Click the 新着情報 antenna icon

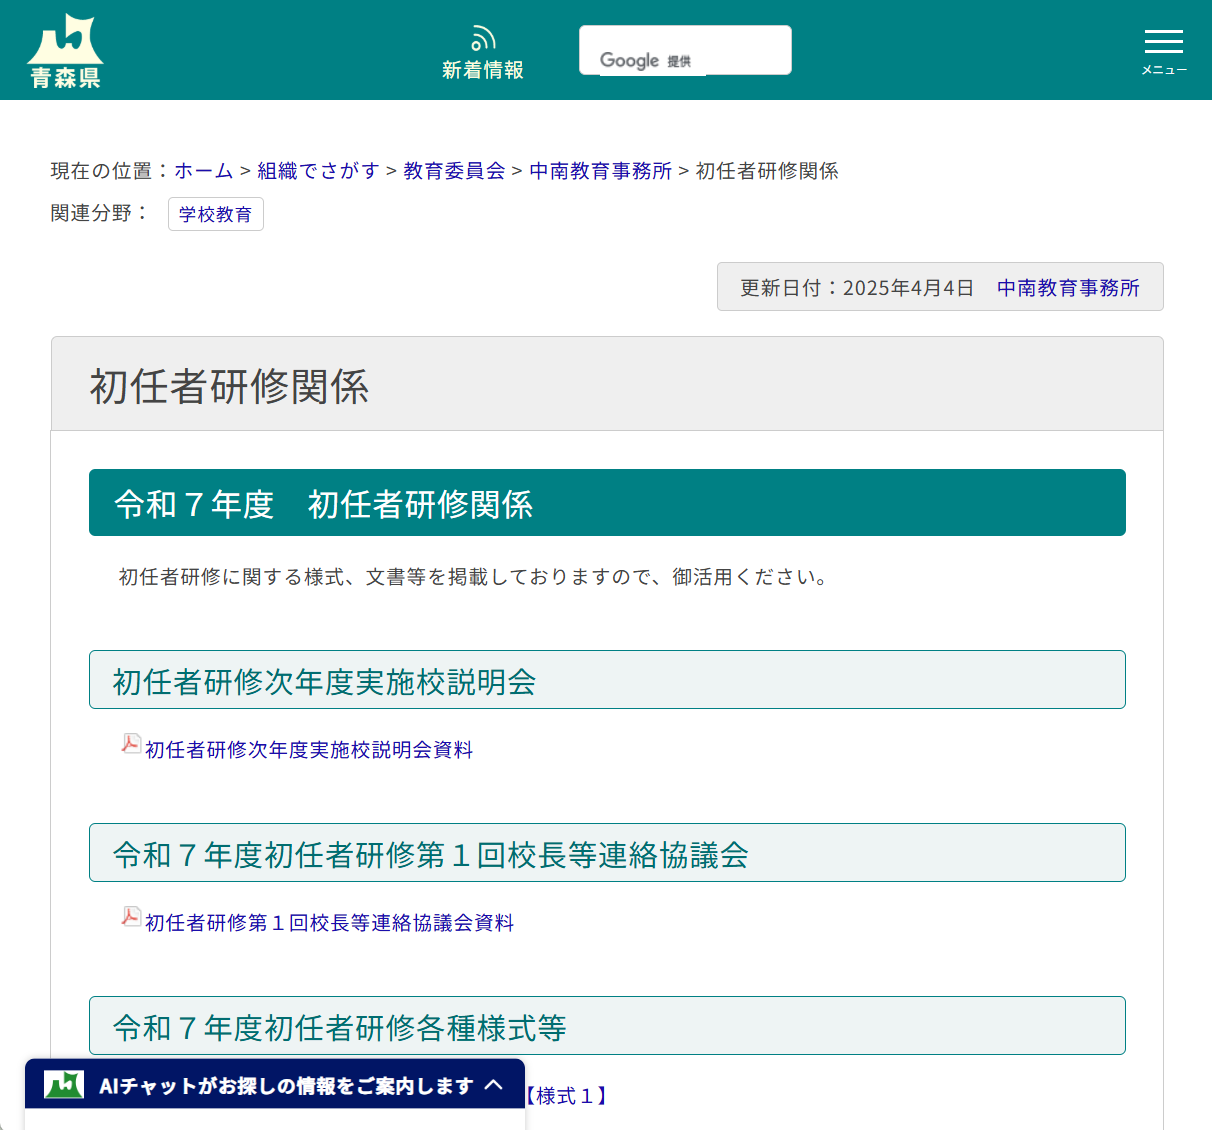coord(483,37)
